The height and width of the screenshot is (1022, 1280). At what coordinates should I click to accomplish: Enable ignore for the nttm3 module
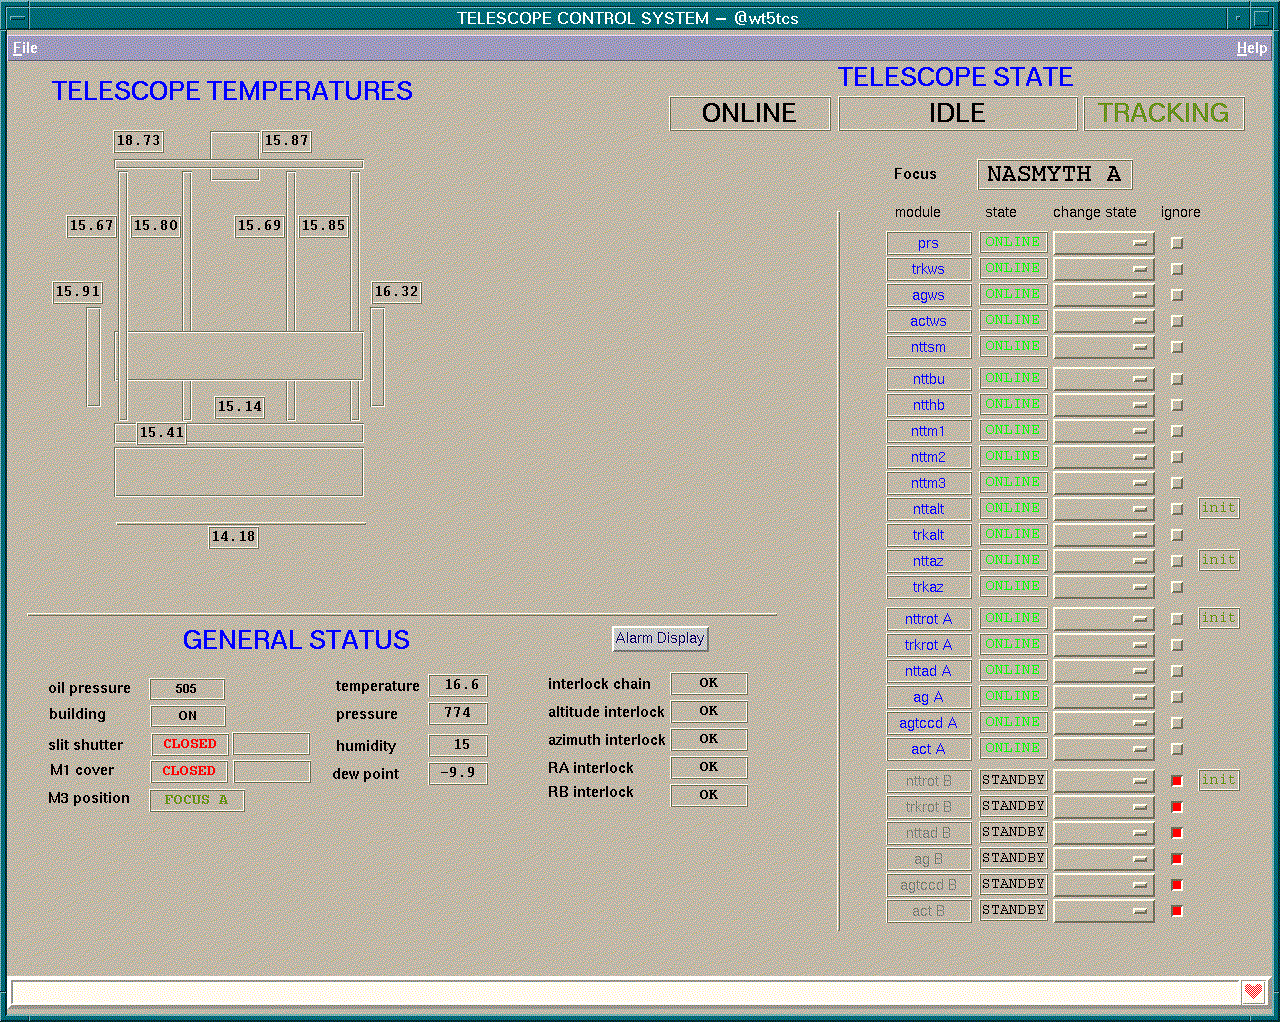coord(1177,483)
